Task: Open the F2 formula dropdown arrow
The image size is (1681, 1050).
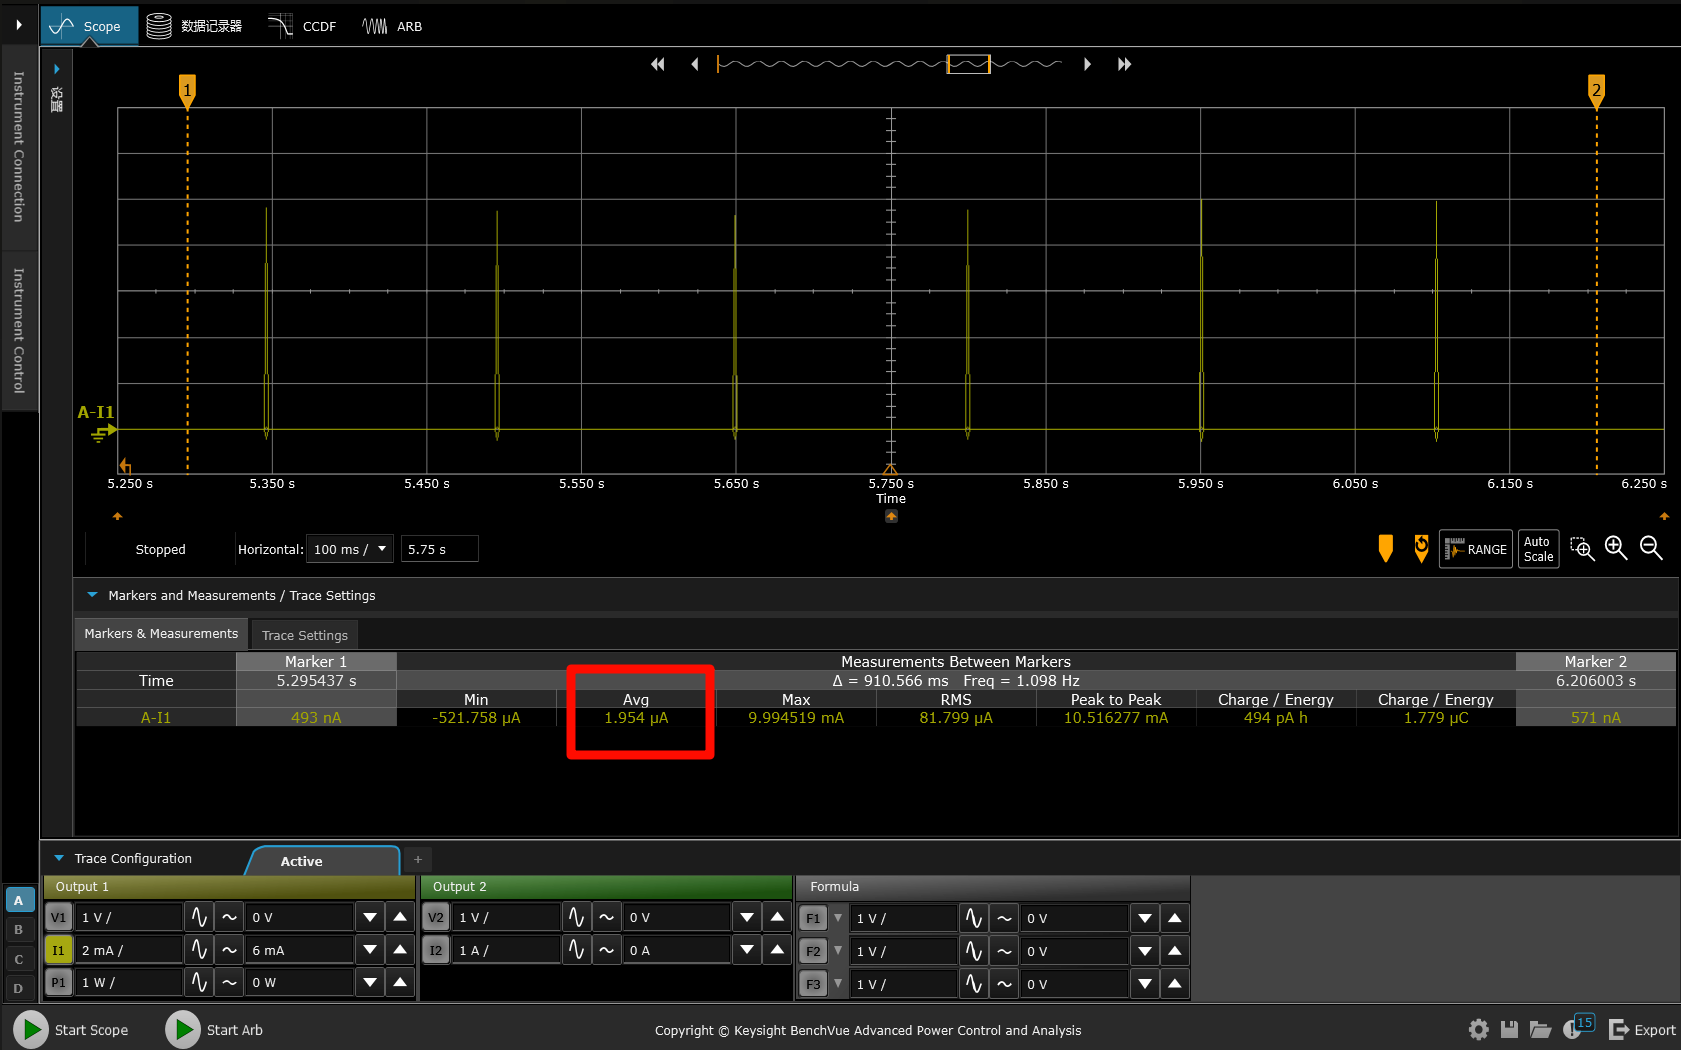Action: [838, 951]
